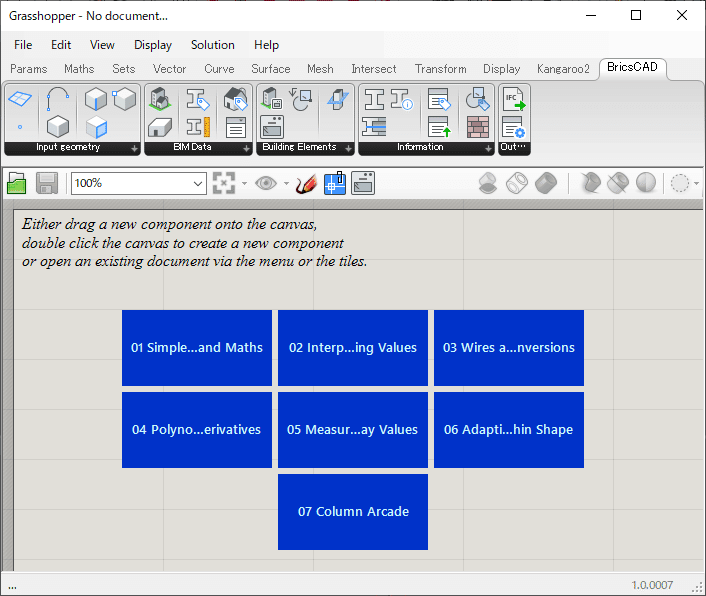This screenshot has height=596, width=706.
Task: Open a file with the green folder icon
Action: 17,183
